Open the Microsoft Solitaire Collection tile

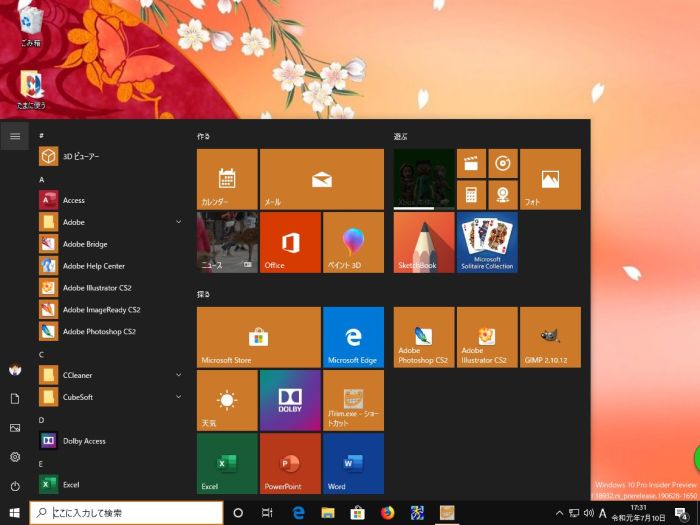point(487,242)
